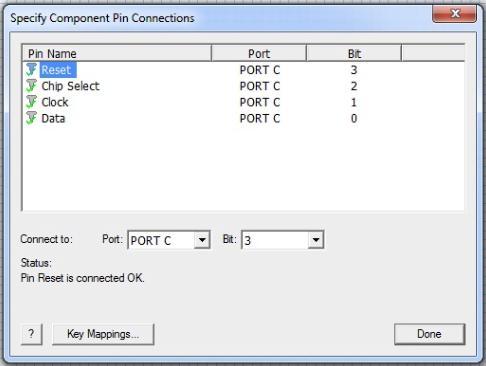This screenshot has height=366, width=486.
Task: Click the Done button
Action: (429, 334)
